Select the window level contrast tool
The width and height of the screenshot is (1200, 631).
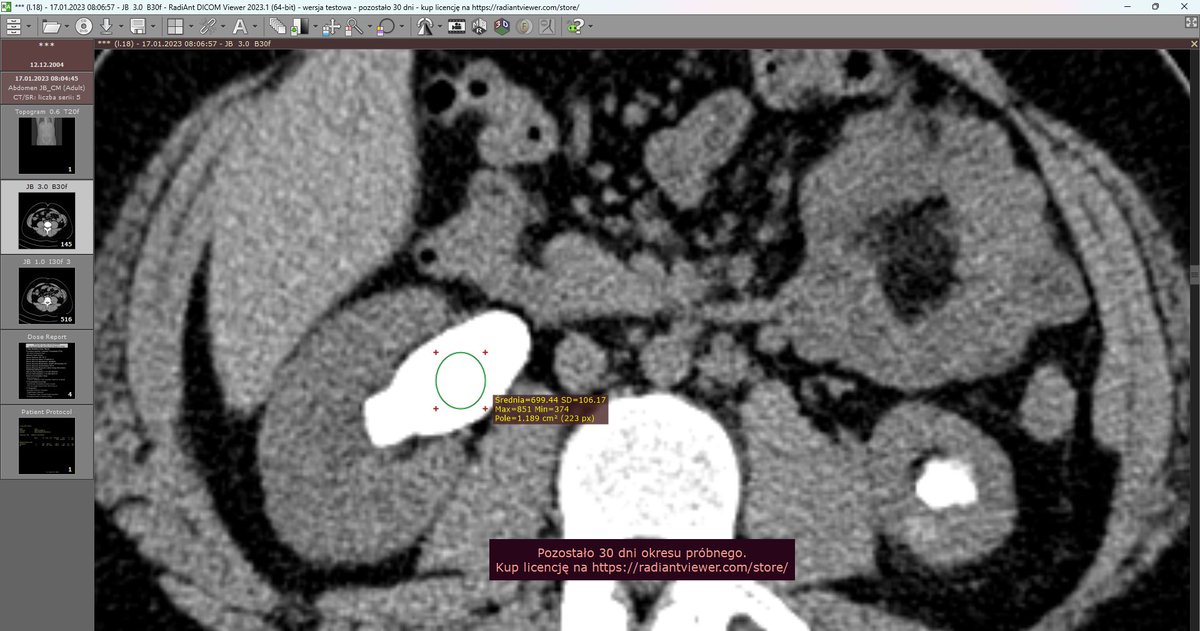[x=301, y=26]
